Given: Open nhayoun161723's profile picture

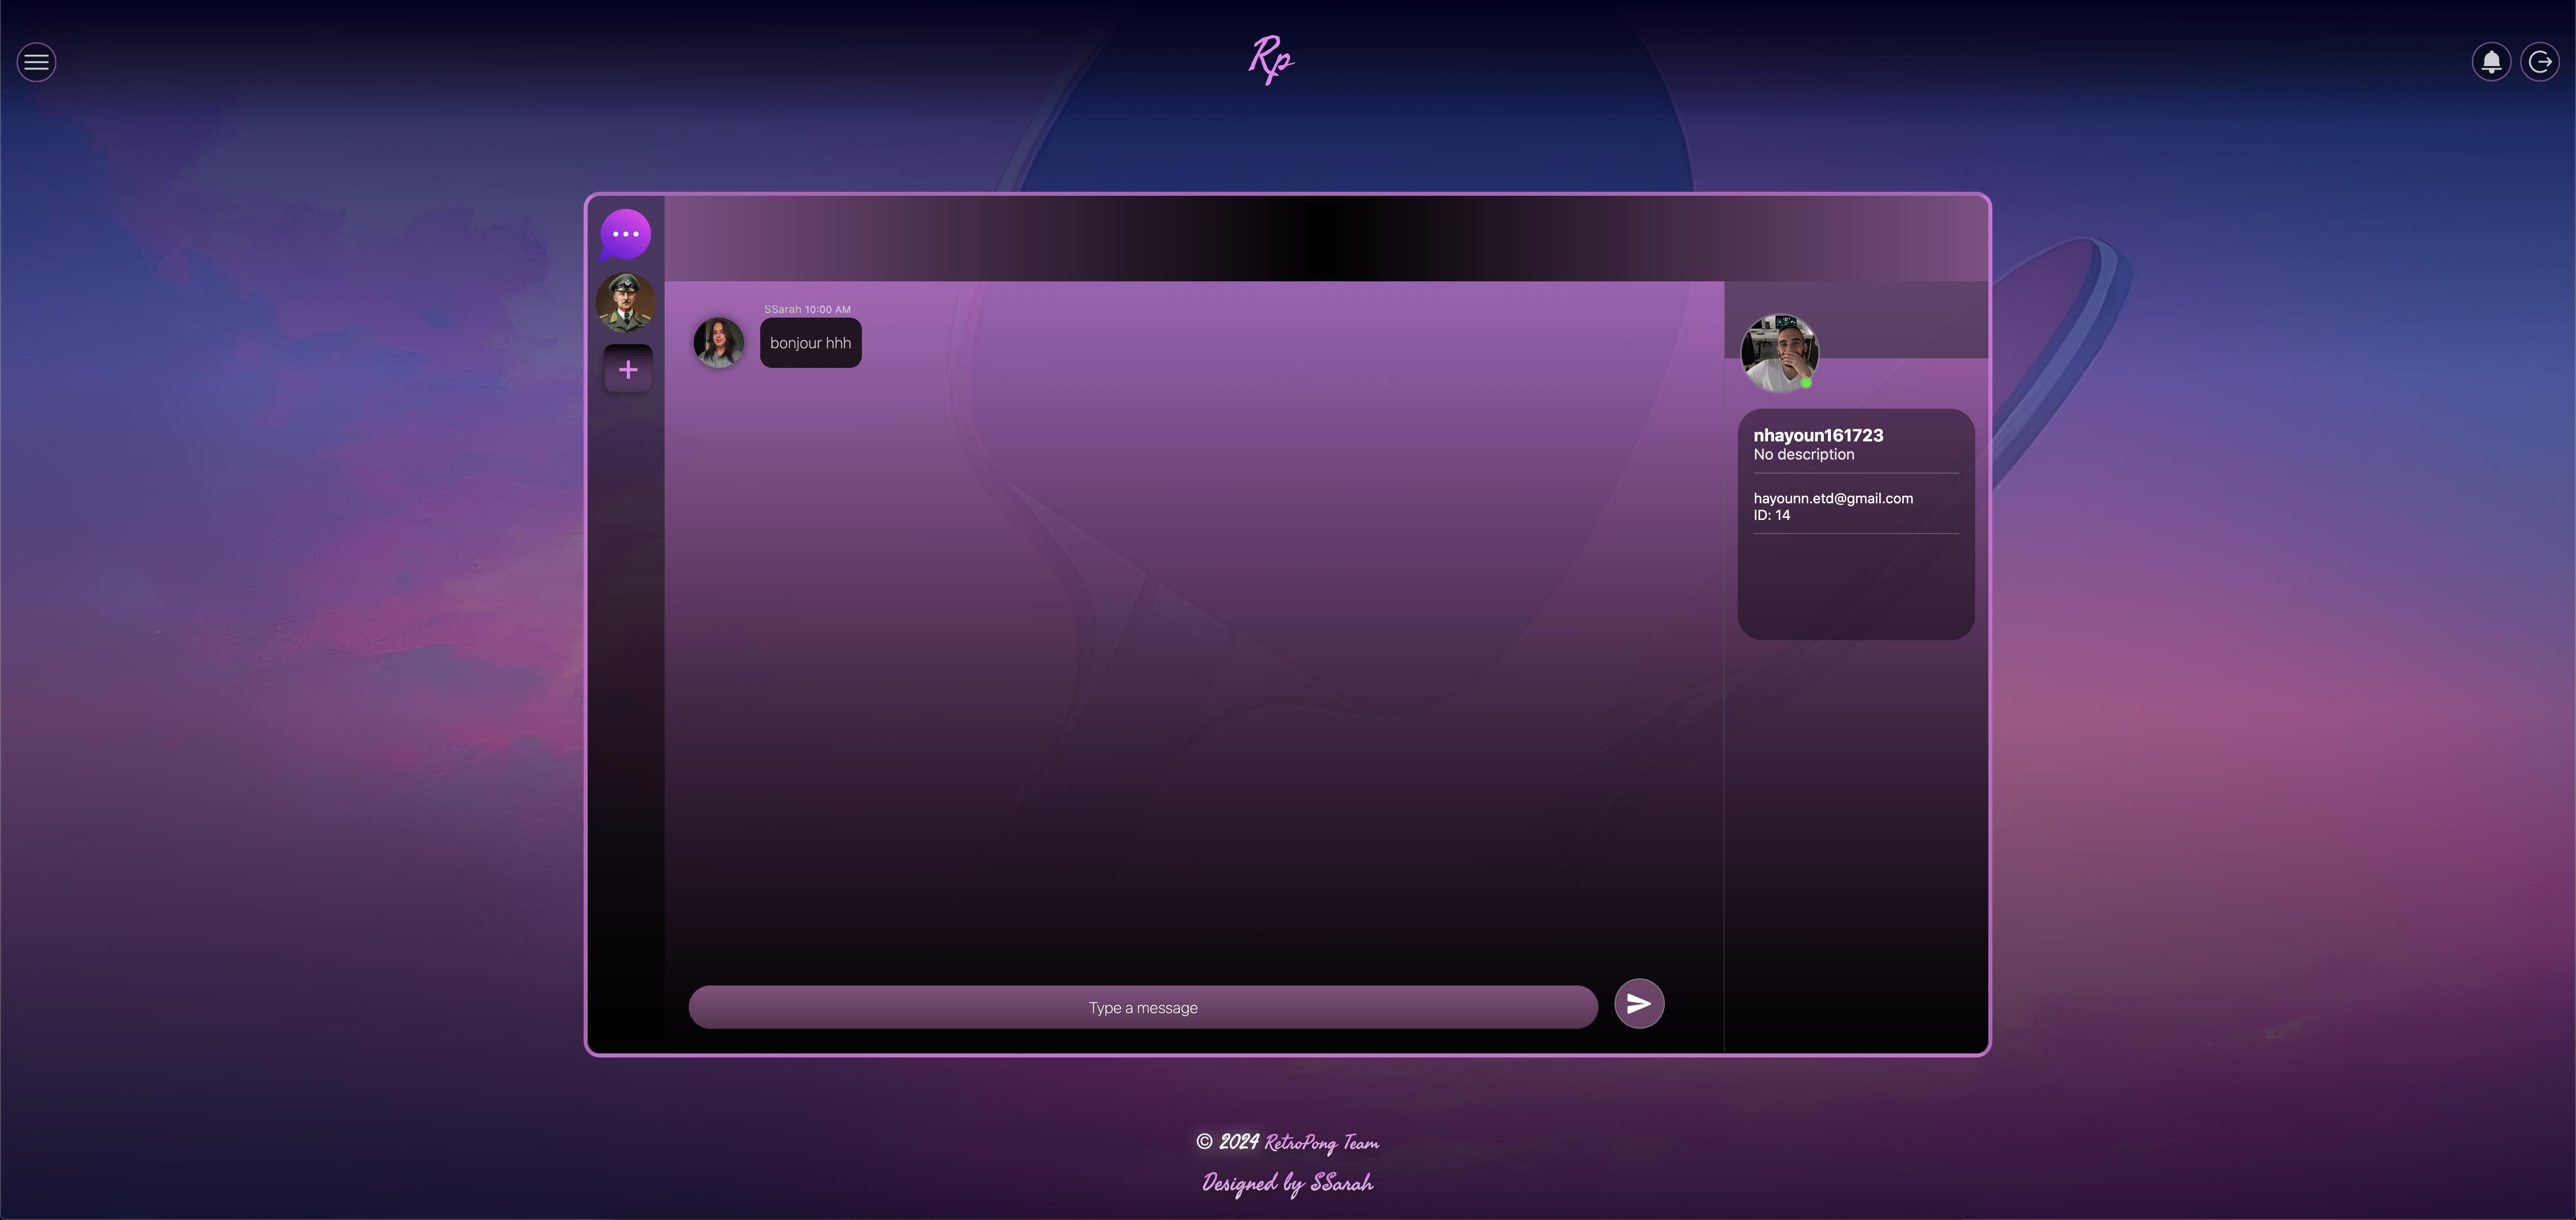Looking at the screenshot, I should 1778,352.
